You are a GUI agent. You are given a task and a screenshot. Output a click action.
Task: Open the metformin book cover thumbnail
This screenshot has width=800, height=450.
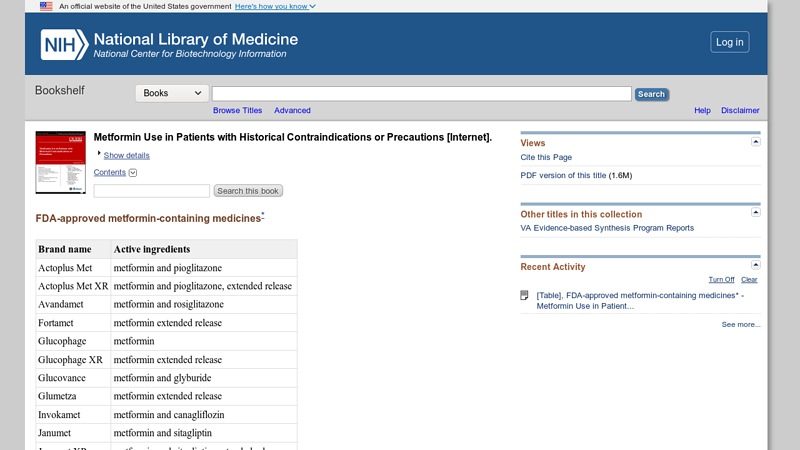pyautogui.click(x=61, y=162)
